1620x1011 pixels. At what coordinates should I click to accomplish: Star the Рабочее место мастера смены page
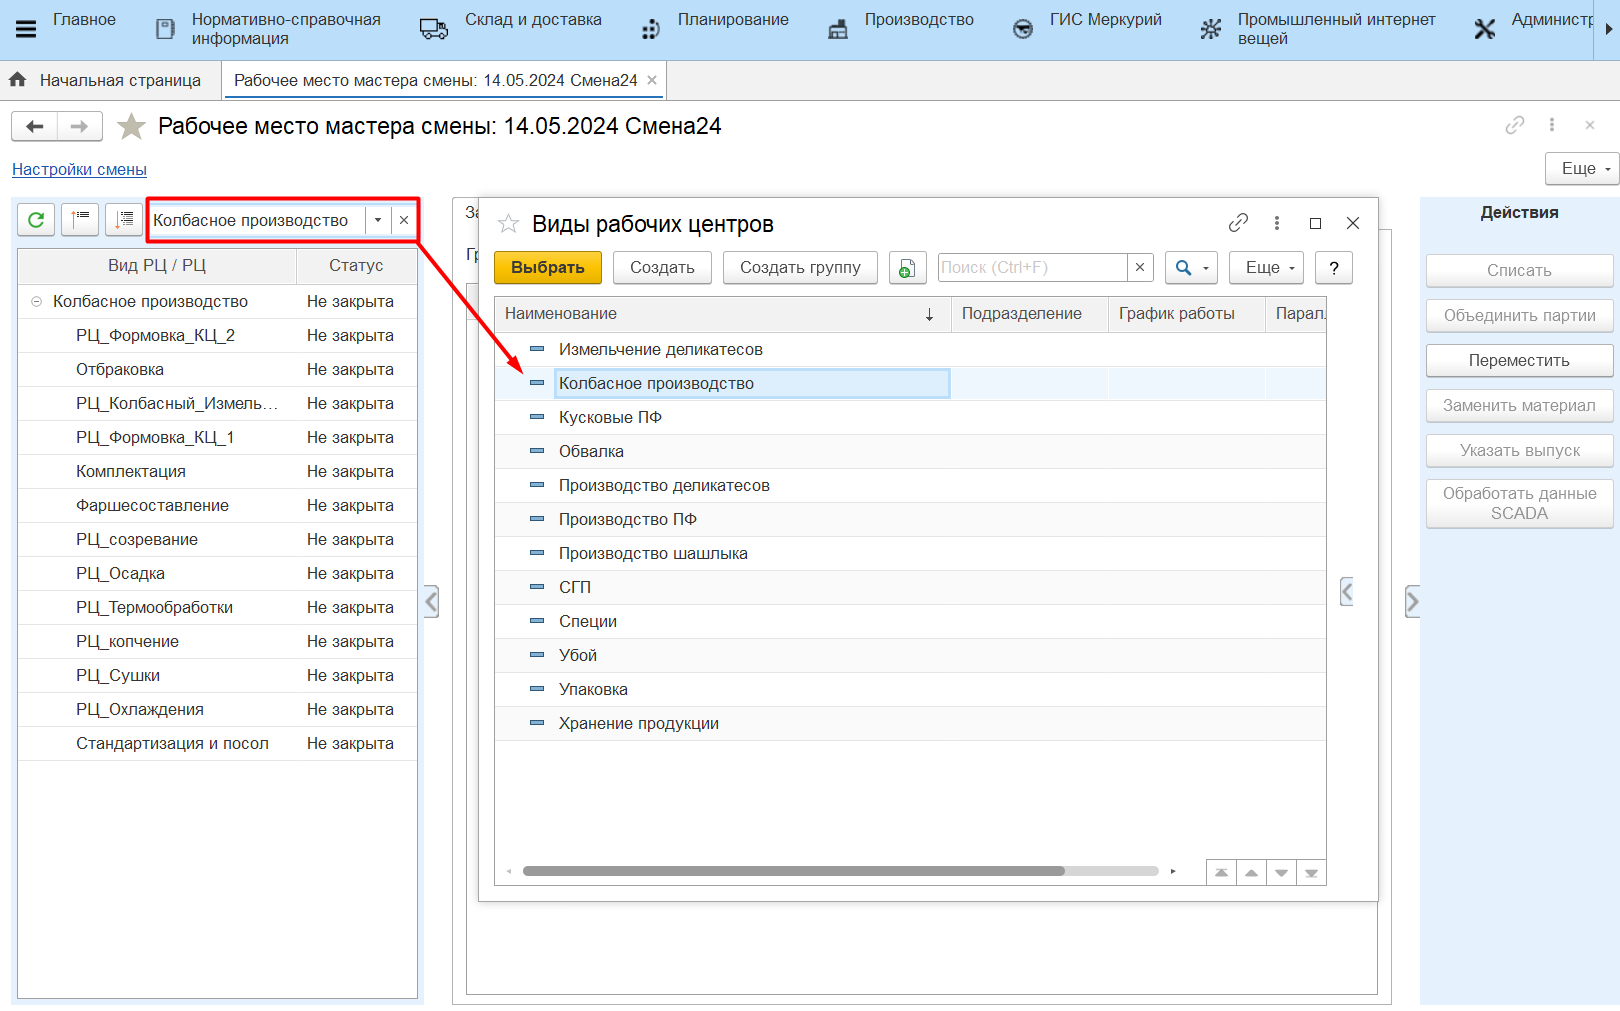click(x=131, y=127)
